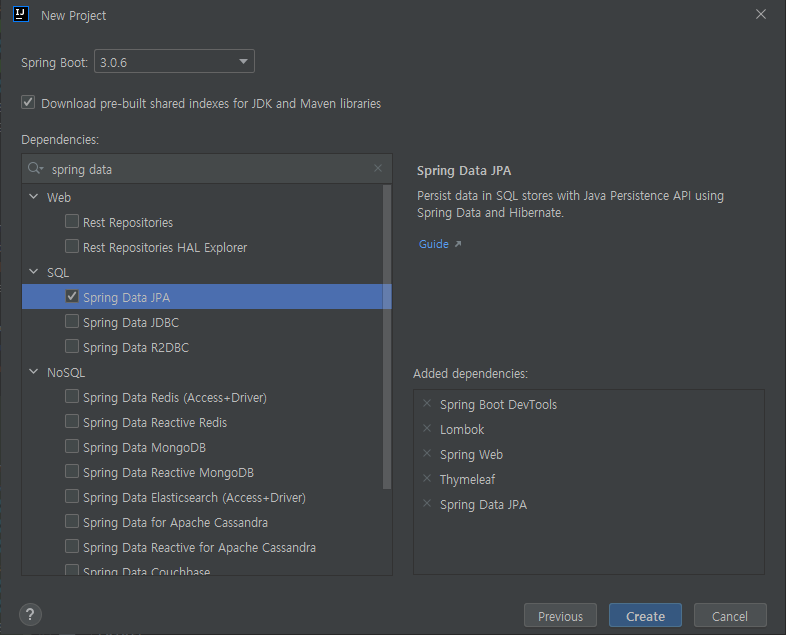Select the Spring Data JDBC row label
Viewport: 786px width, 635px height.
point(131,323)
